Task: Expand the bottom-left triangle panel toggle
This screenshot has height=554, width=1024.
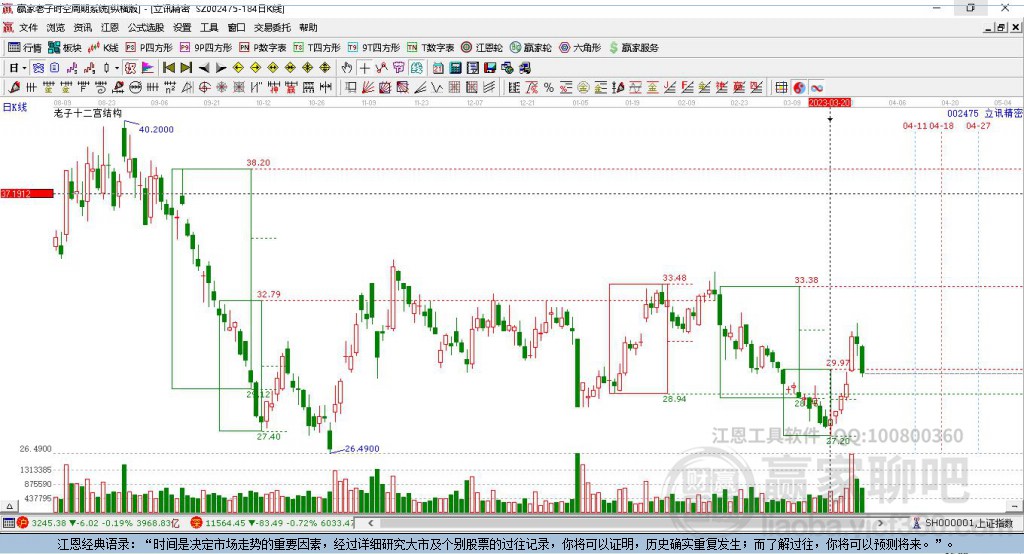Action: click(x=9, y=506)
